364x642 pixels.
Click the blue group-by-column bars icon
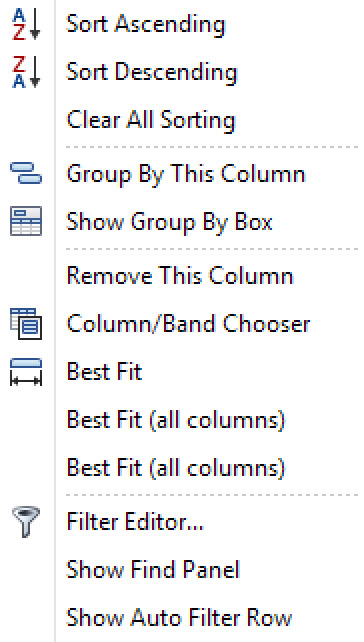tap(26, 173)
